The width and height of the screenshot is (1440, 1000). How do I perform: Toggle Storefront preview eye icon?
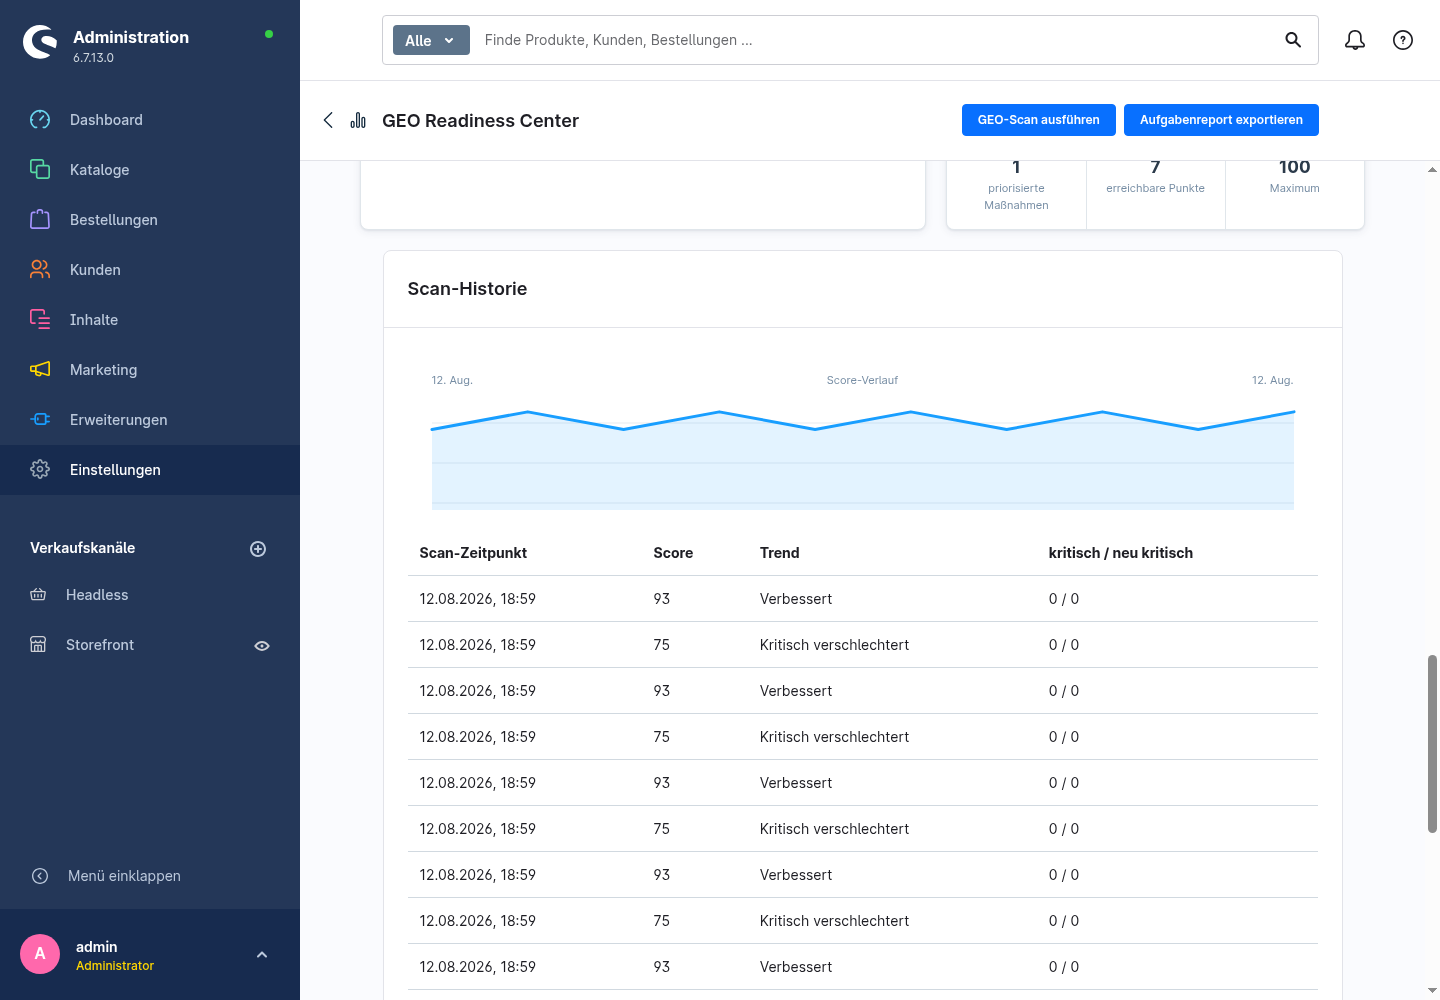[x=262, y=646]
